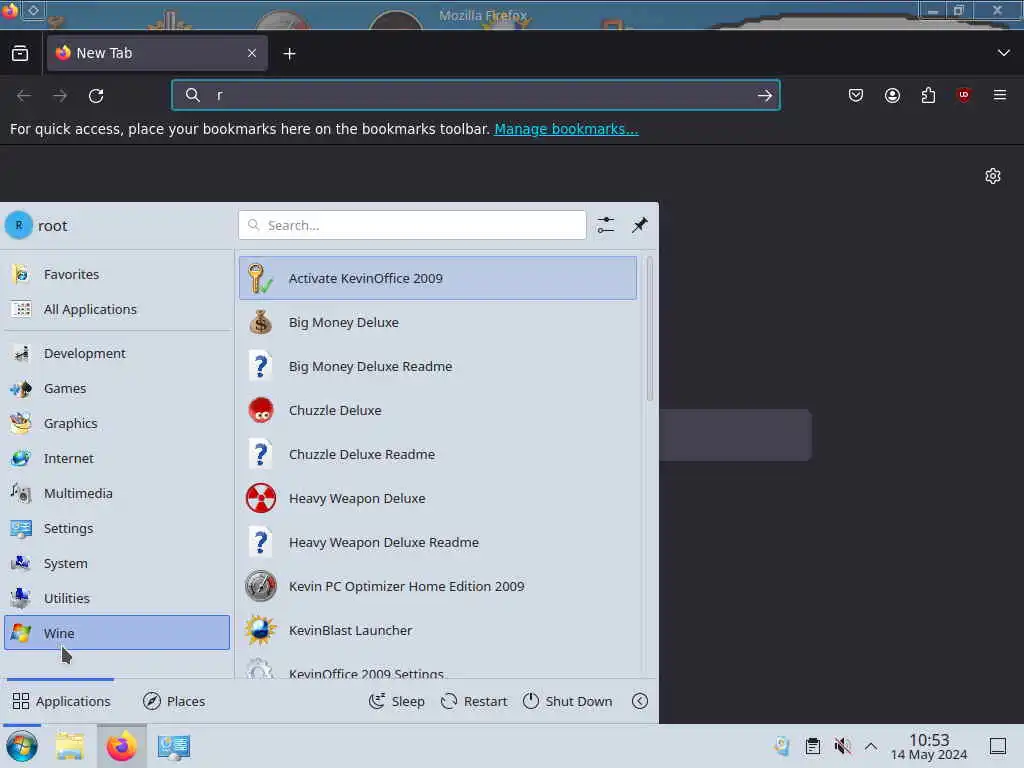Open a new Firefox tab
Image resolution: width=1024 pixels, height=768 pixels.
[289, 54]
